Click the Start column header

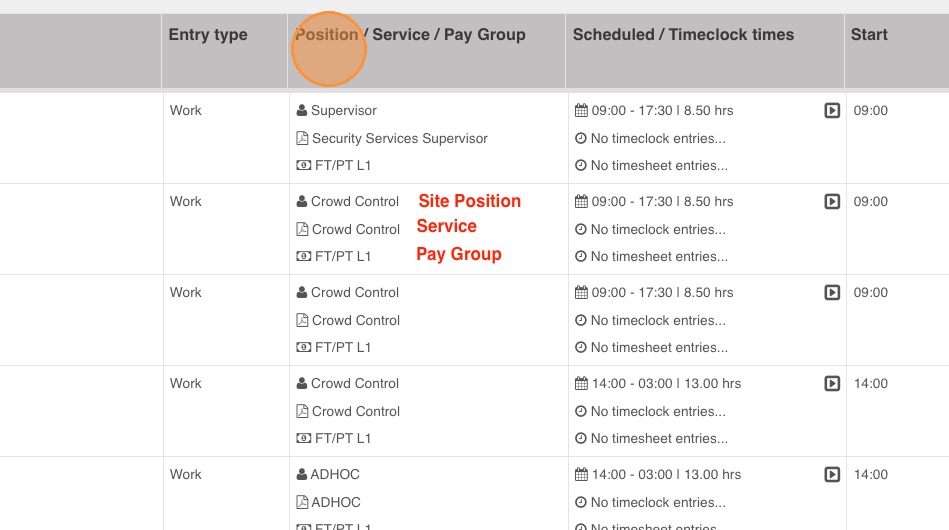click(869, 35)
